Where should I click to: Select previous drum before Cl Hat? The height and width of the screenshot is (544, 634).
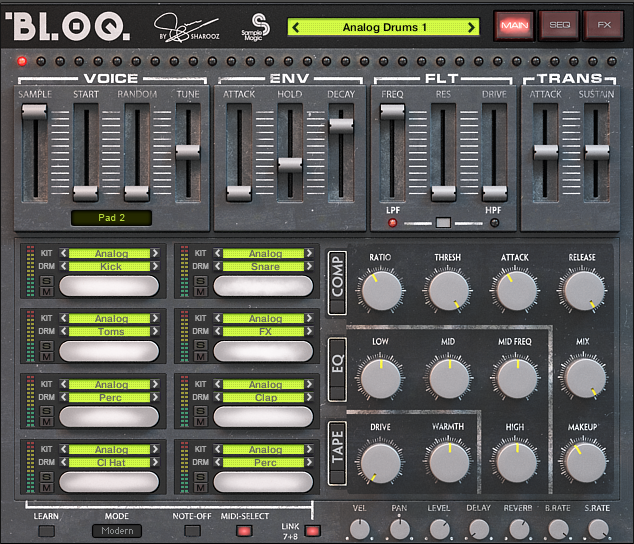[x=64, y=462]
